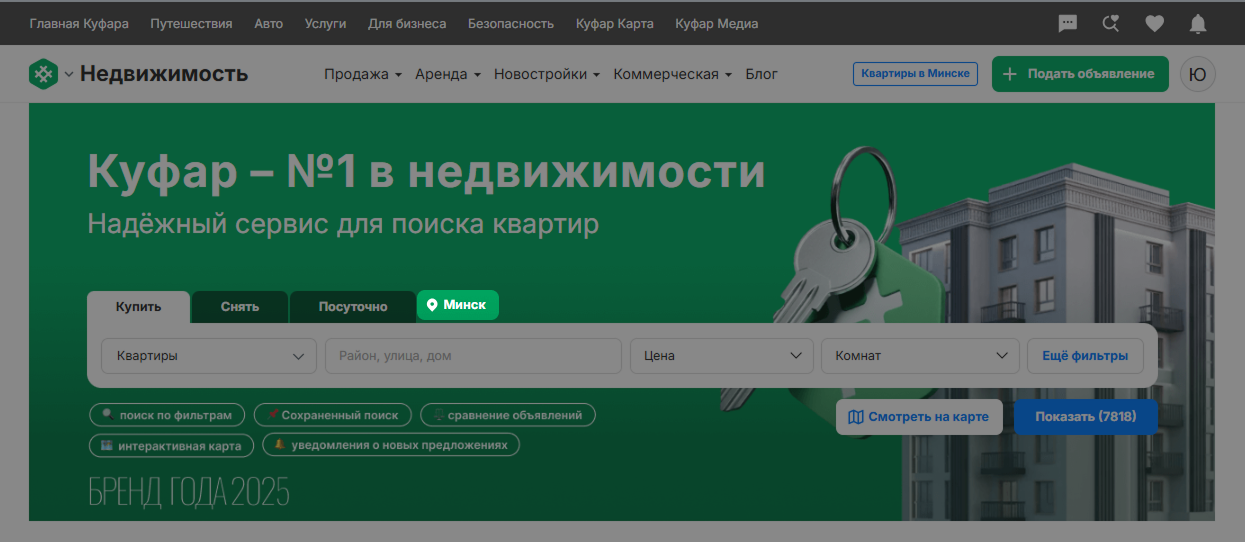The height and width of the screenshot is (542, 1245).
Task: Go to Главная Куфара
Action: tap(79, 23)
